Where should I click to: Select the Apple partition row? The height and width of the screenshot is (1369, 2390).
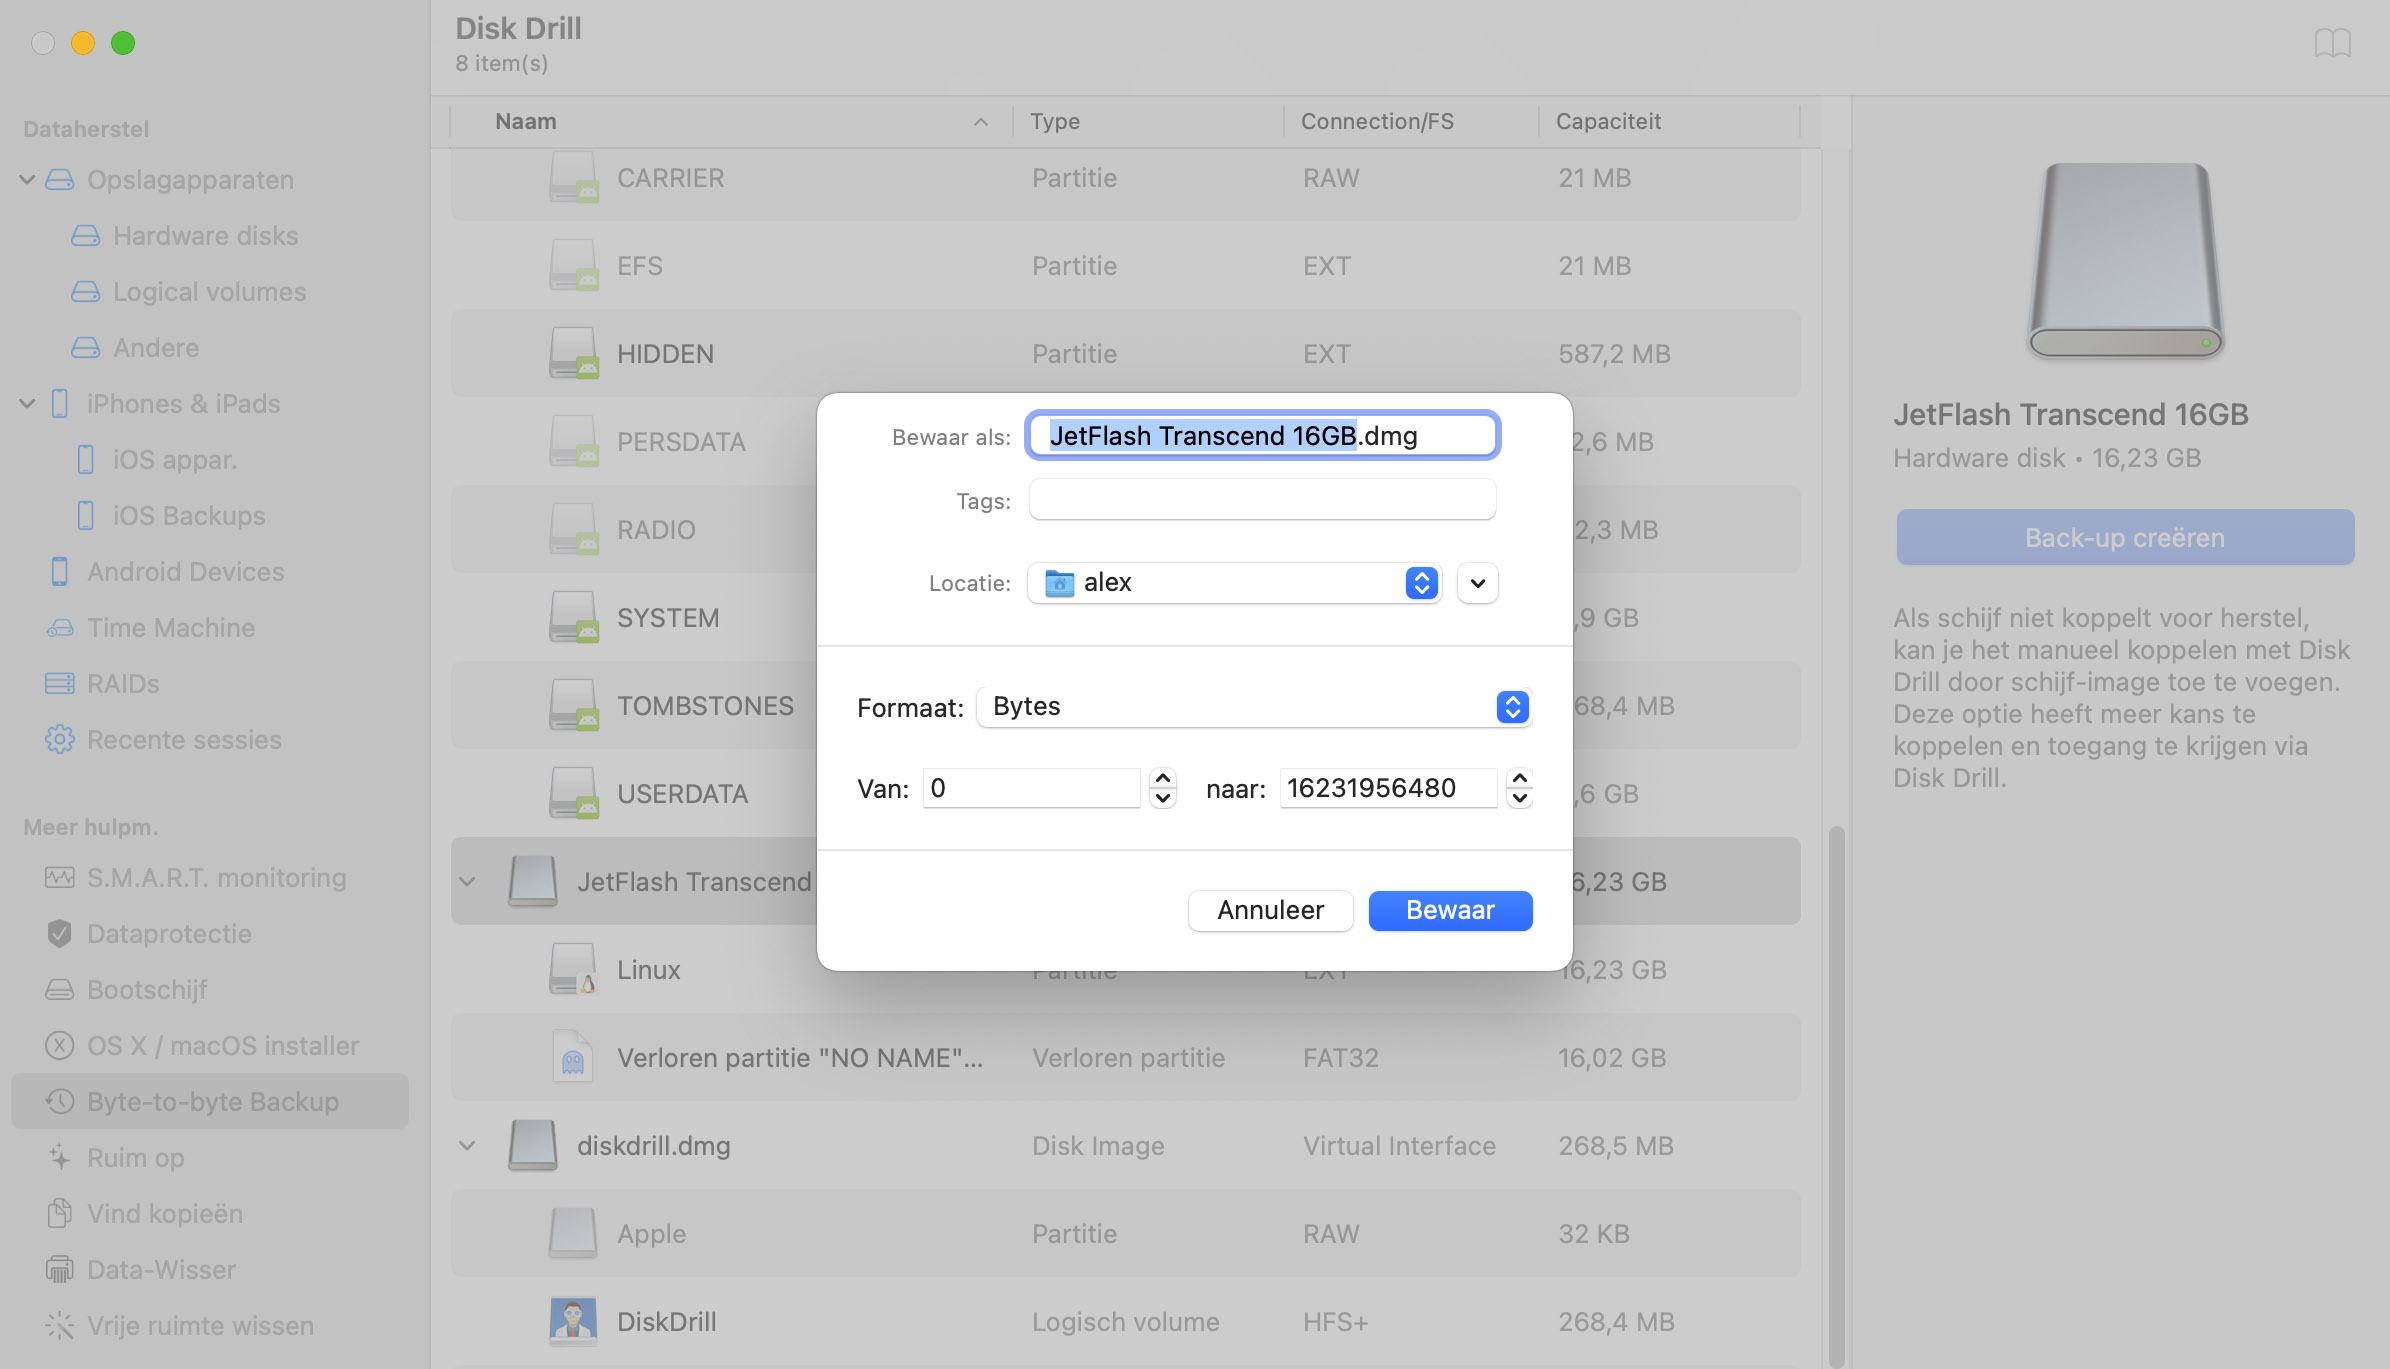pos(1125,1234)
